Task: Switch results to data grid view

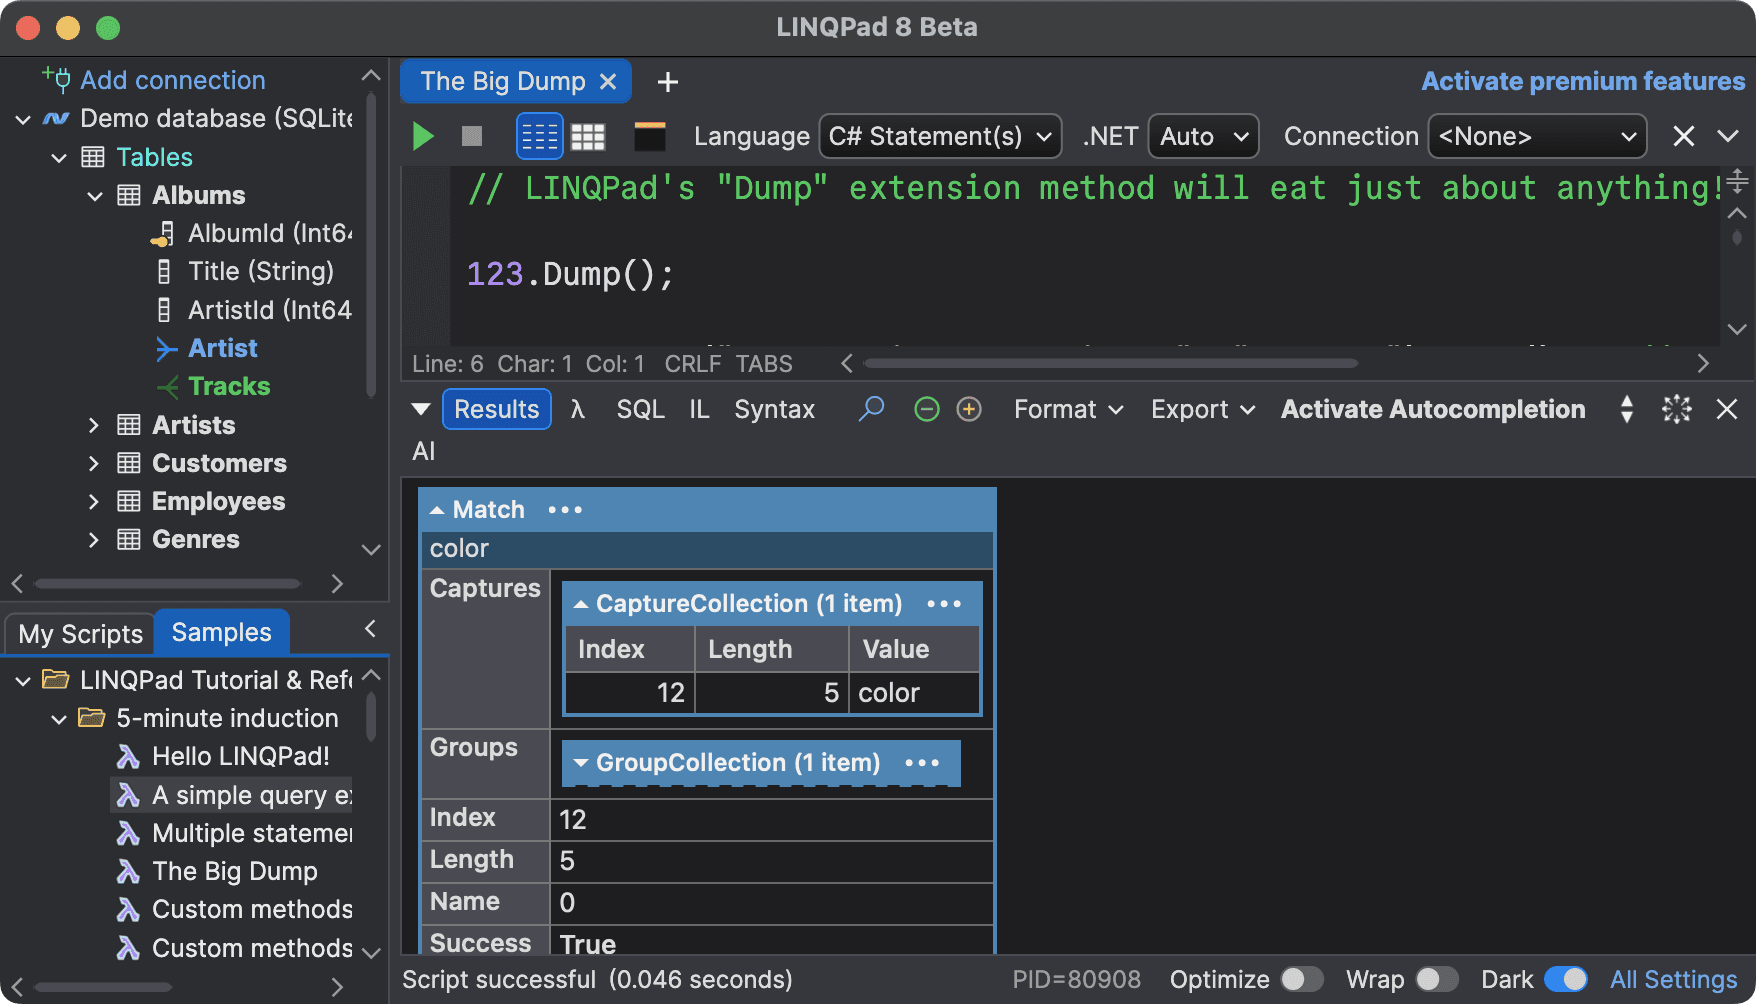Action: (x=588, y=136)
